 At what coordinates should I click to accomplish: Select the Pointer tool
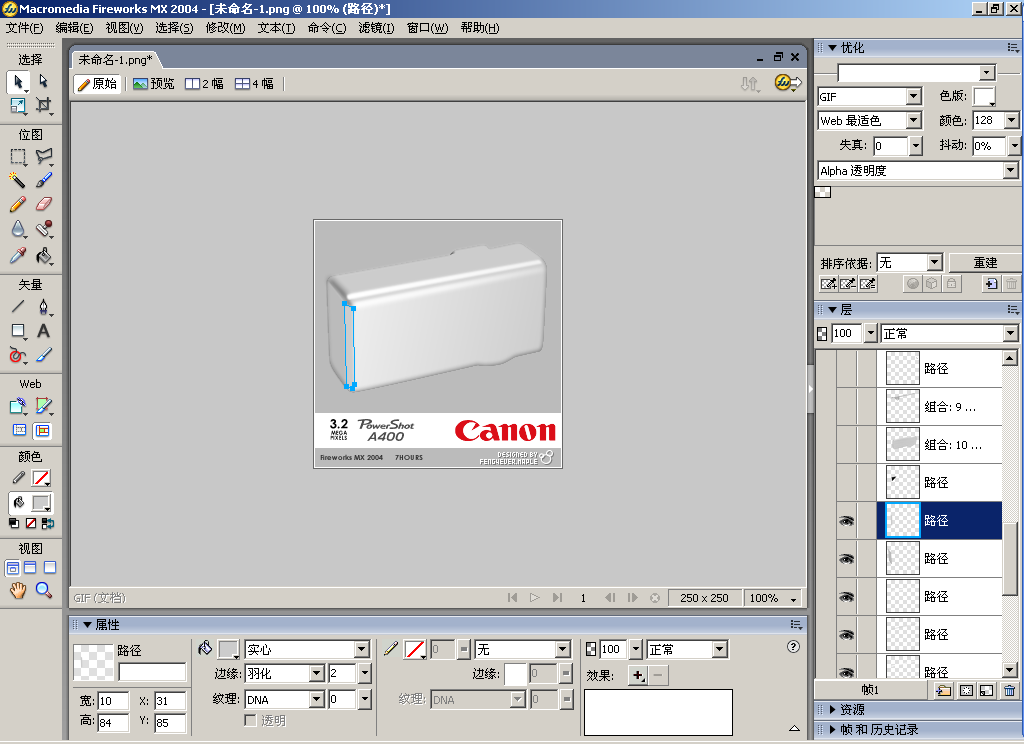coord(18,82)
